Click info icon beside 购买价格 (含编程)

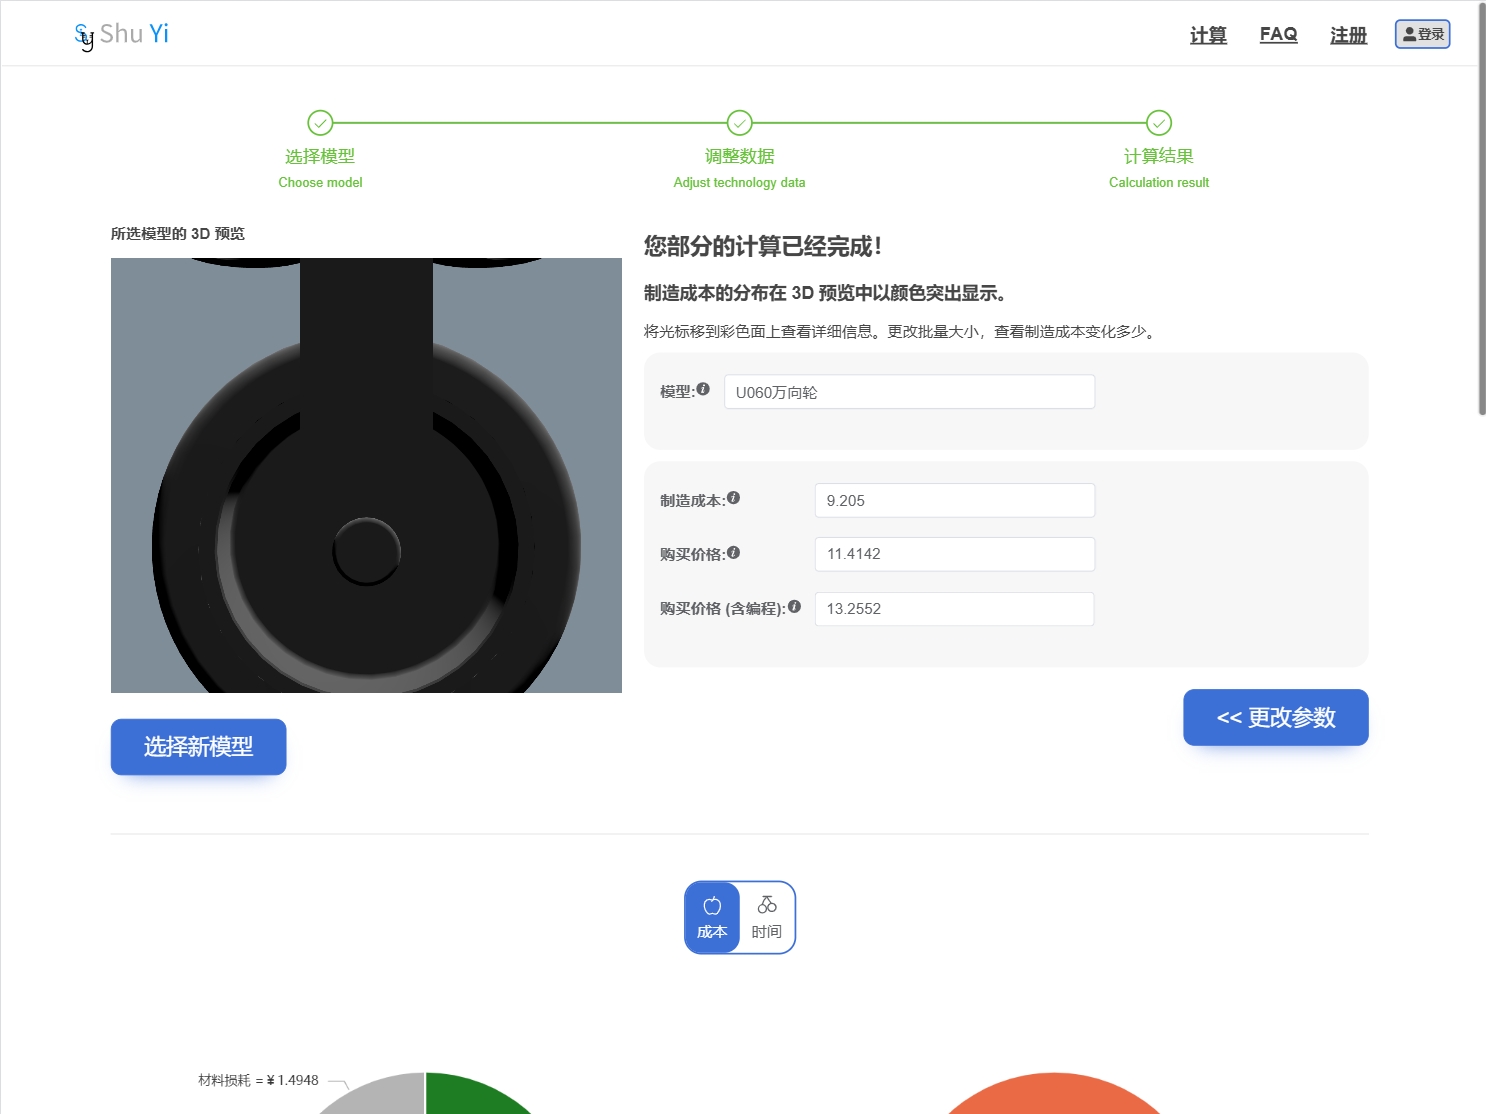click(794, 606)
